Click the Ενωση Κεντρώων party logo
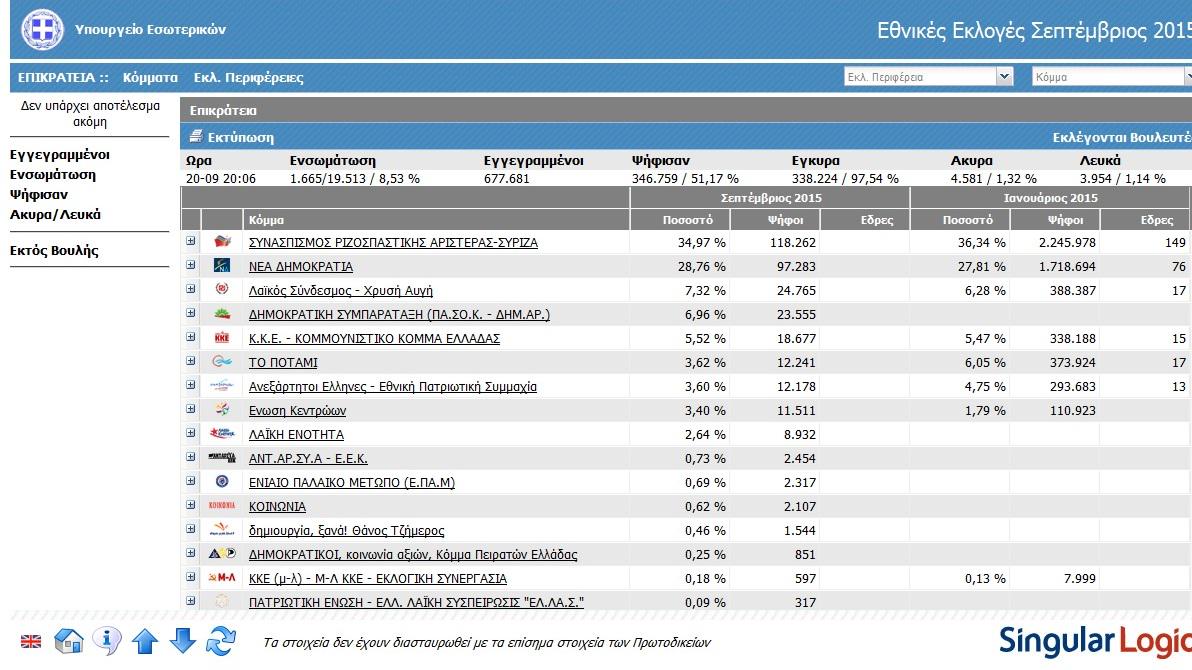 click(x=222, y=409)
